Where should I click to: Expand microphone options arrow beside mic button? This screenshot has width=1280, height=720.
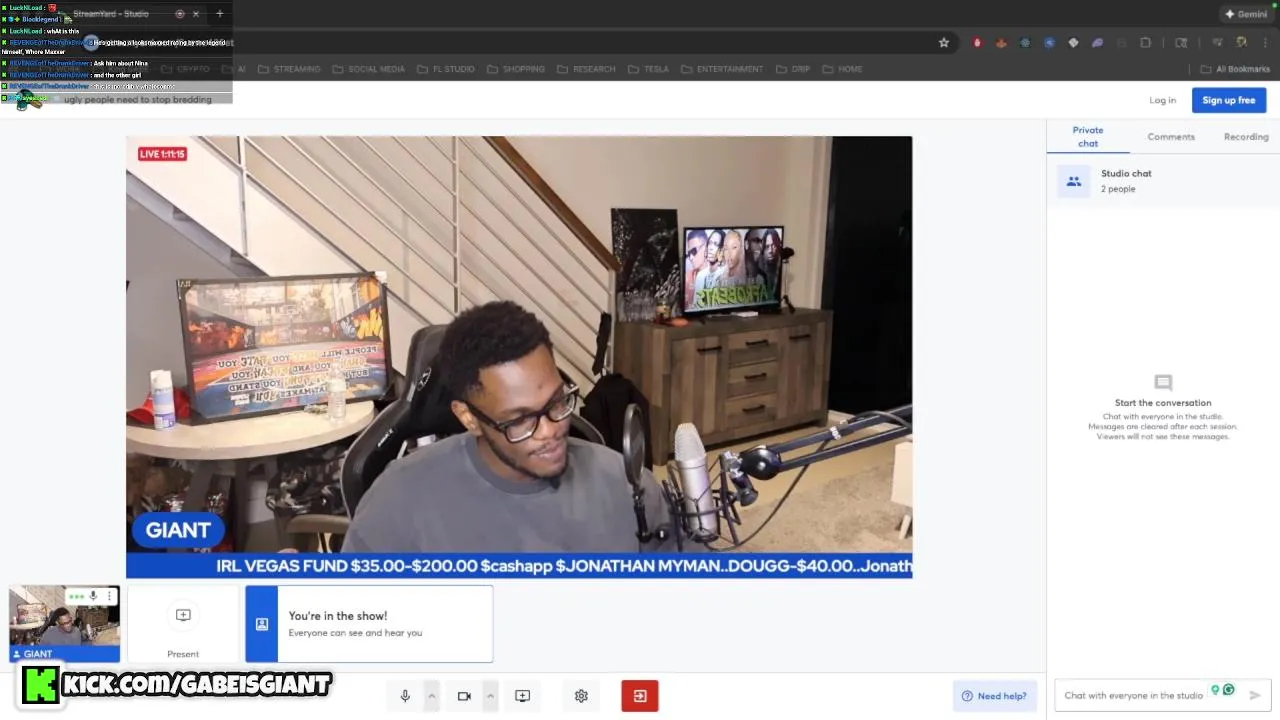coord(432,696)
